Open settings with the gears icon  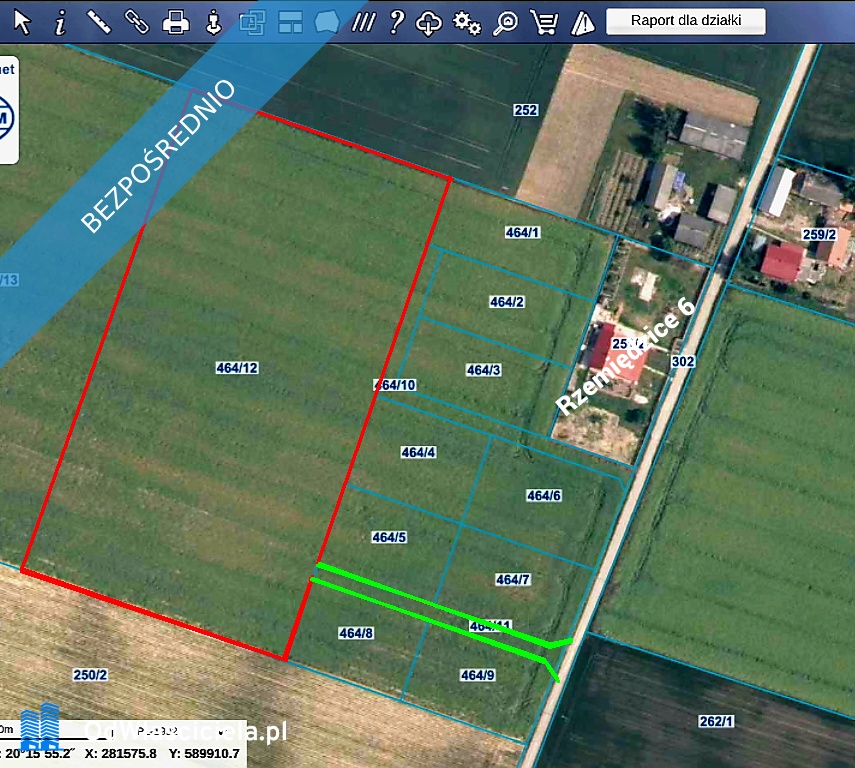click(467, 21)
